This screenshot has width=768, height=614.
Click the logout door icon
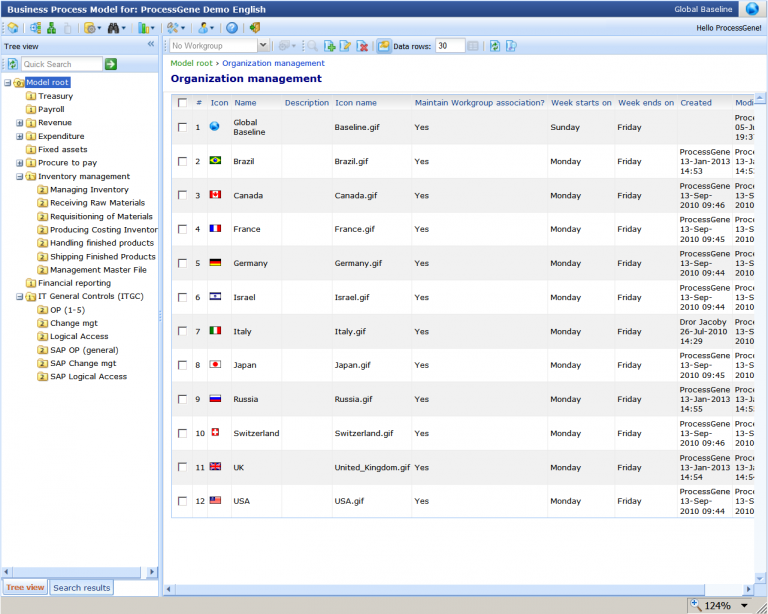tap(255, 28)
